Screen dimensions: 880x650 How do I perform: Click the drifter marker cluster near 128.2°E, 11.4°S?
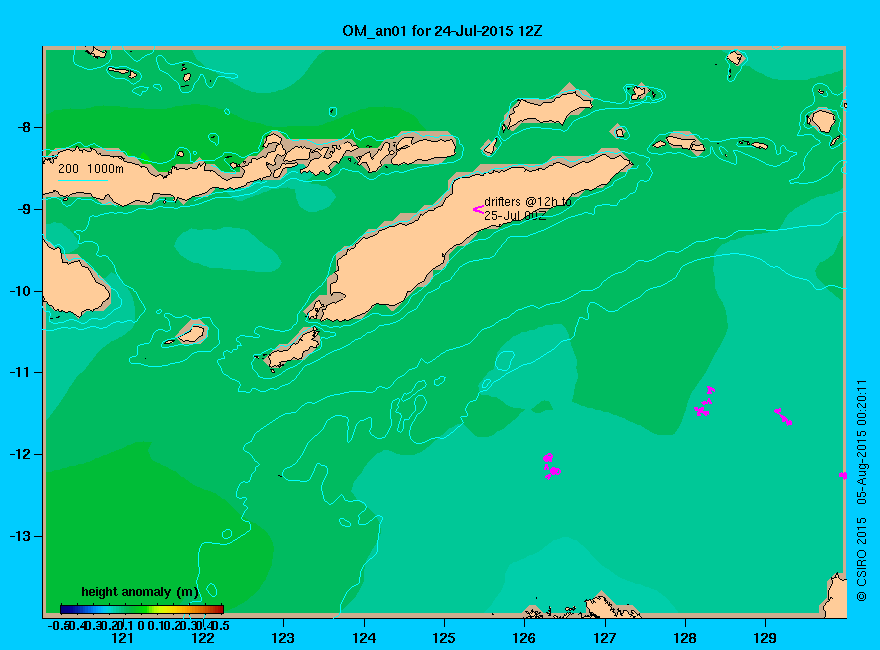(x=704, y=401)
